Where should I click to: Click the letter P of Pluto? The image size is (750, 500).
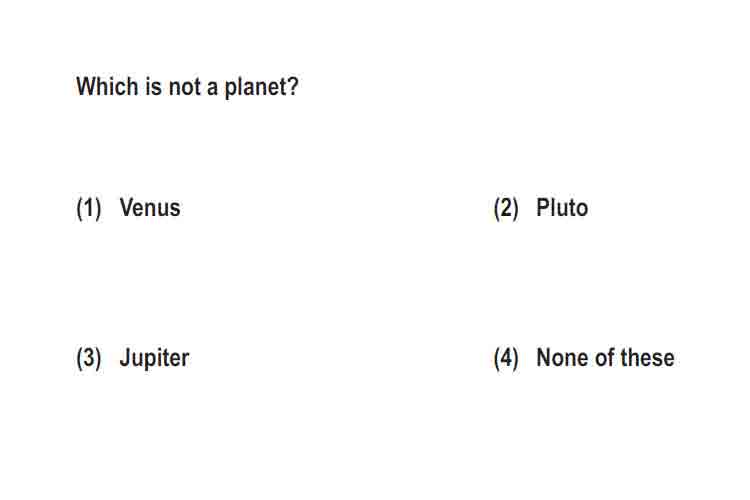[544, 208]
